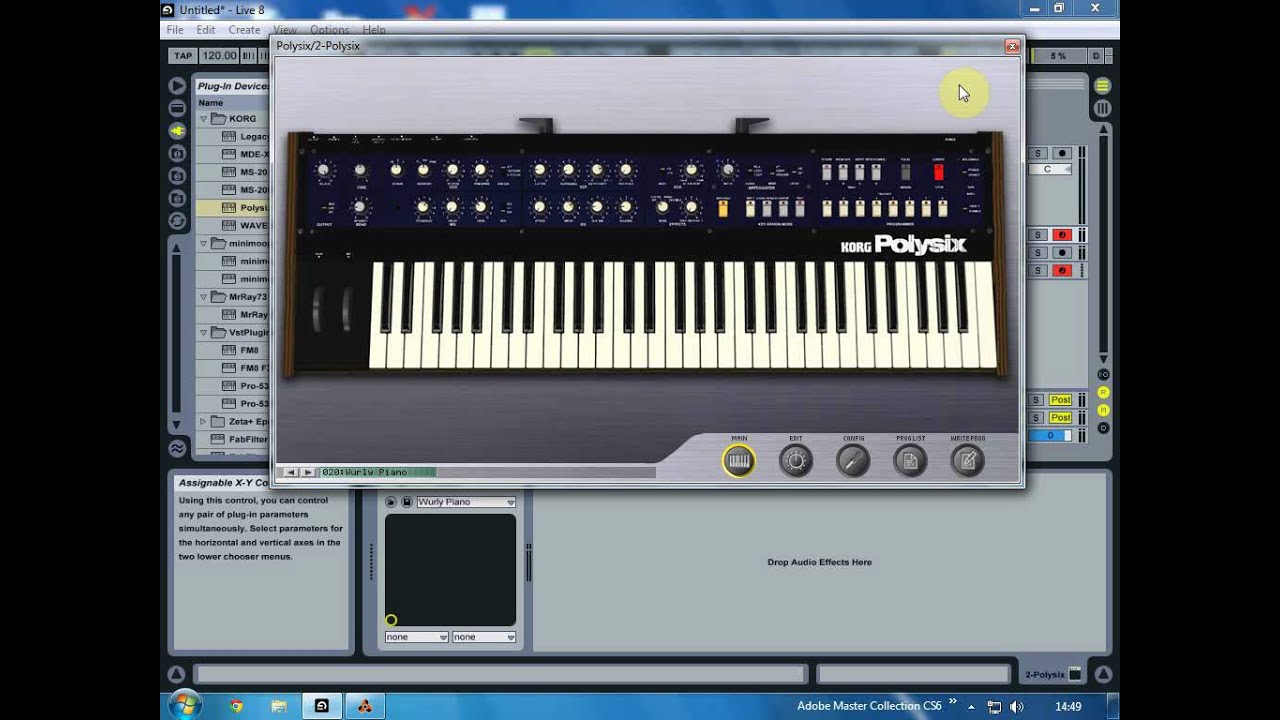
Task: Open the Wurly Piano preset chooser
Action: 466,502
